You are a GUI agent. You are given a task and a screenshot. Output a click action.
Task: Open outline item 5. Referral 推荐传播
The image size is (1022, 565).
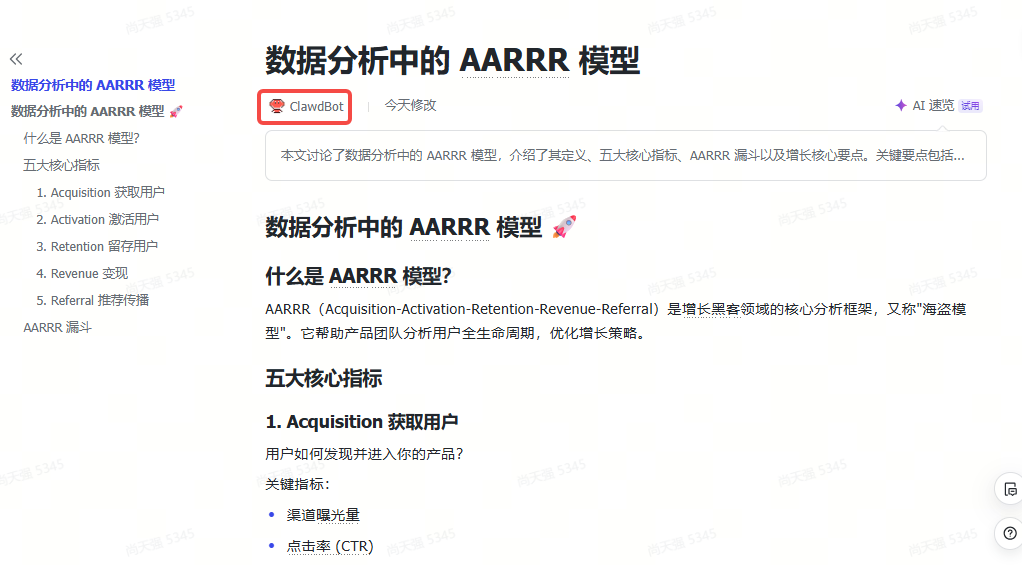tap(93, 300)
